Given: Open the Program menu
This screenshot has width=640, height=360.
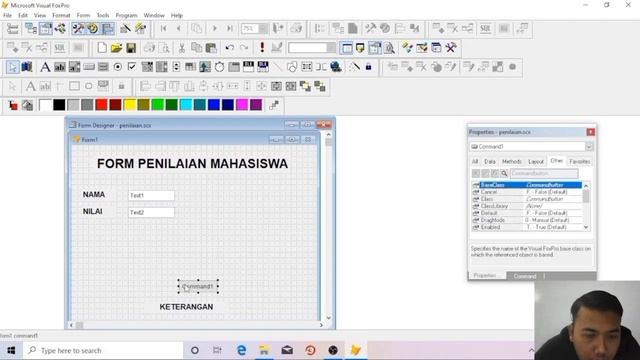Looking at the screenshot, I should [x=126, y=16].
